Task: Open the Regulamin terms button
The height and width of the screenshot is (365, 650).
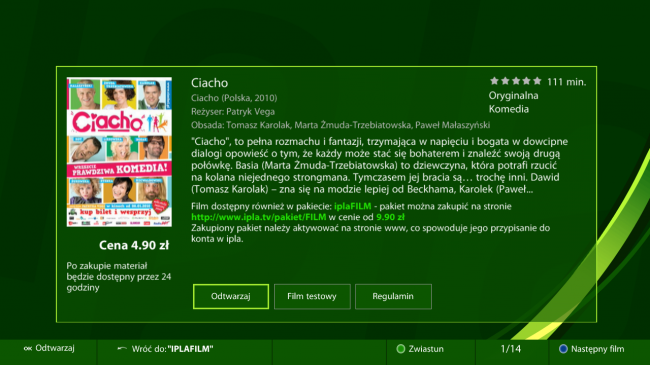Action: pyautogui.click(x=393, y=296)
